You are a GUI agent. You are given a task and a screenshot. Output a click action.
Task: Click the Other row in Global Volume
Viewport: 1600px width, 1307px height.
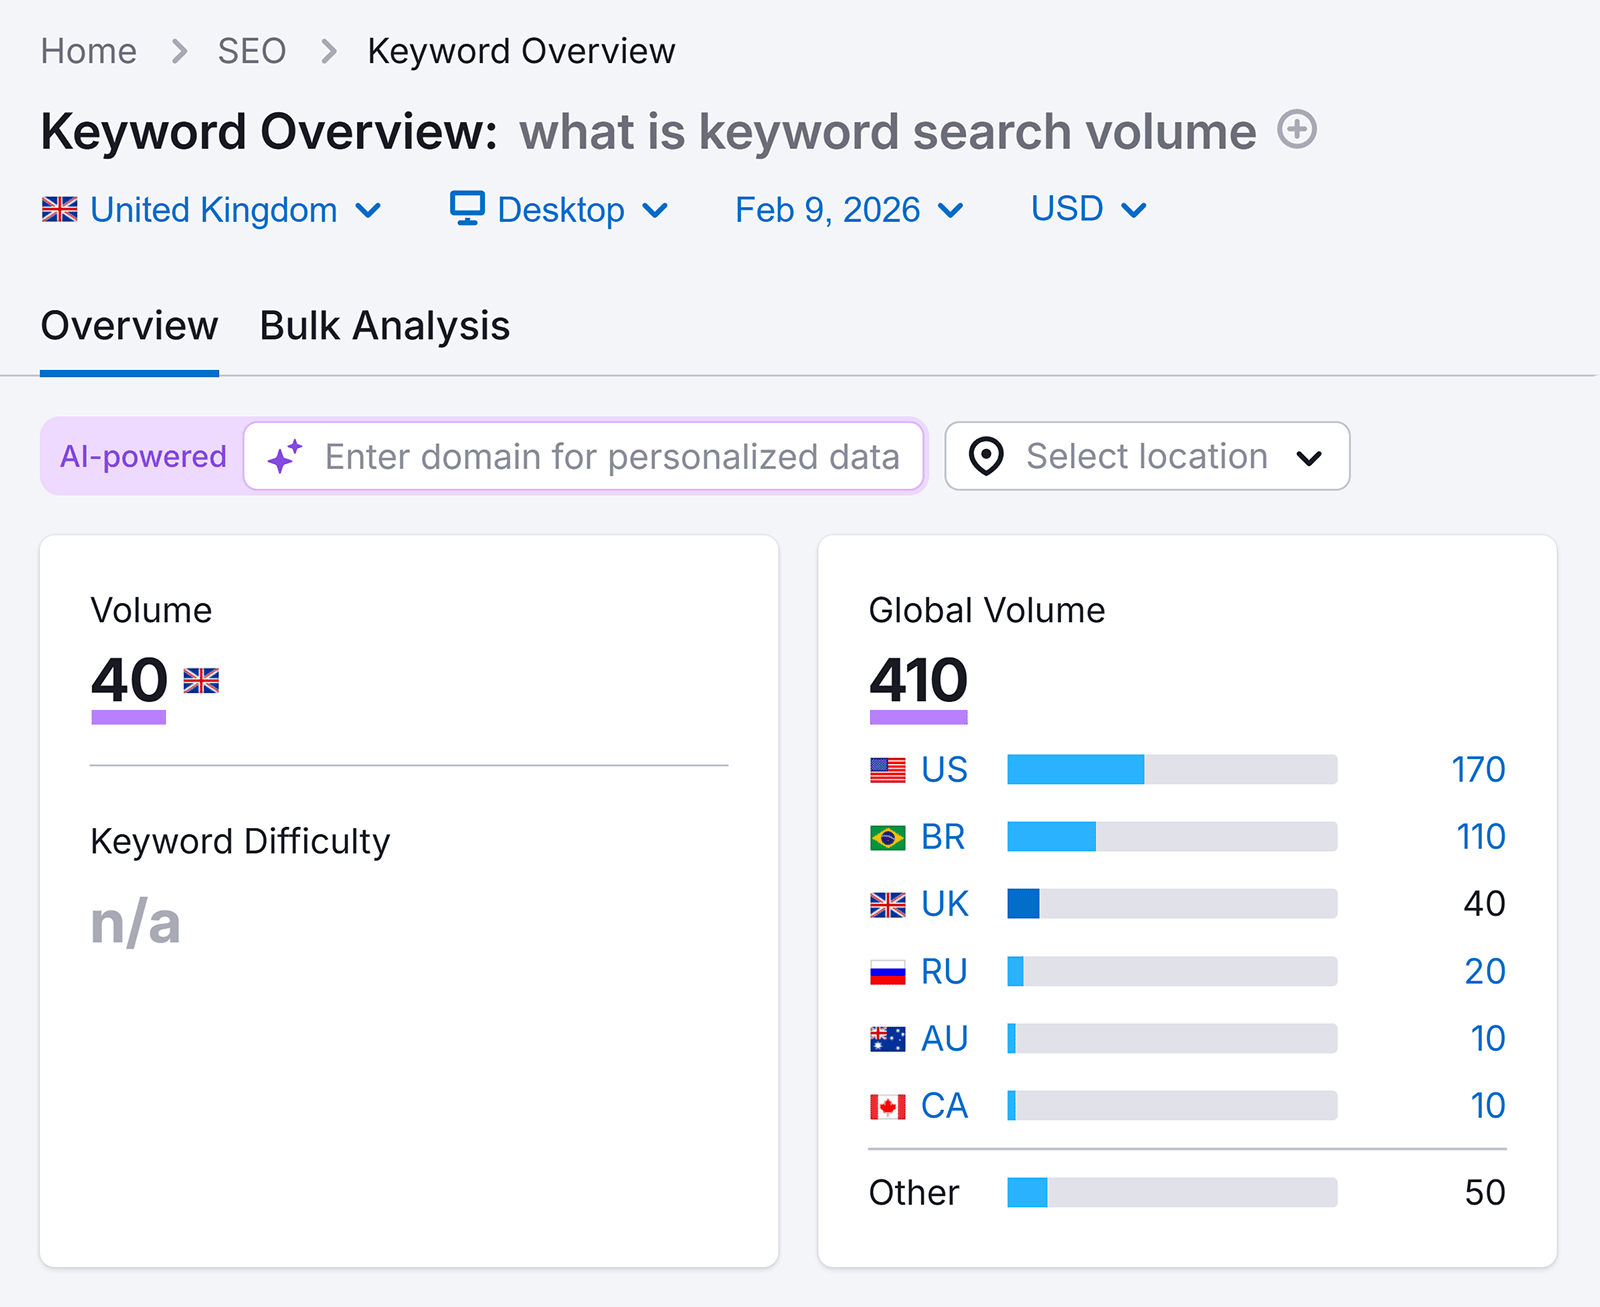click(x=912, y=1191)
